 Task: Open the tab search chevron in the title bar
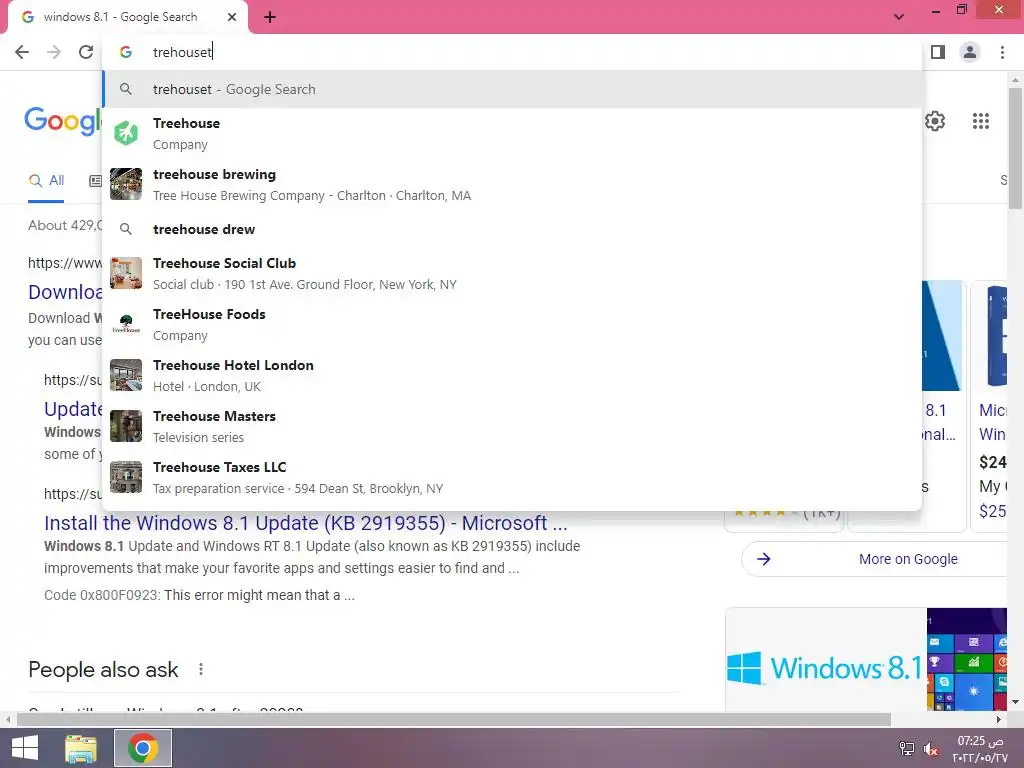pos(899,17)
